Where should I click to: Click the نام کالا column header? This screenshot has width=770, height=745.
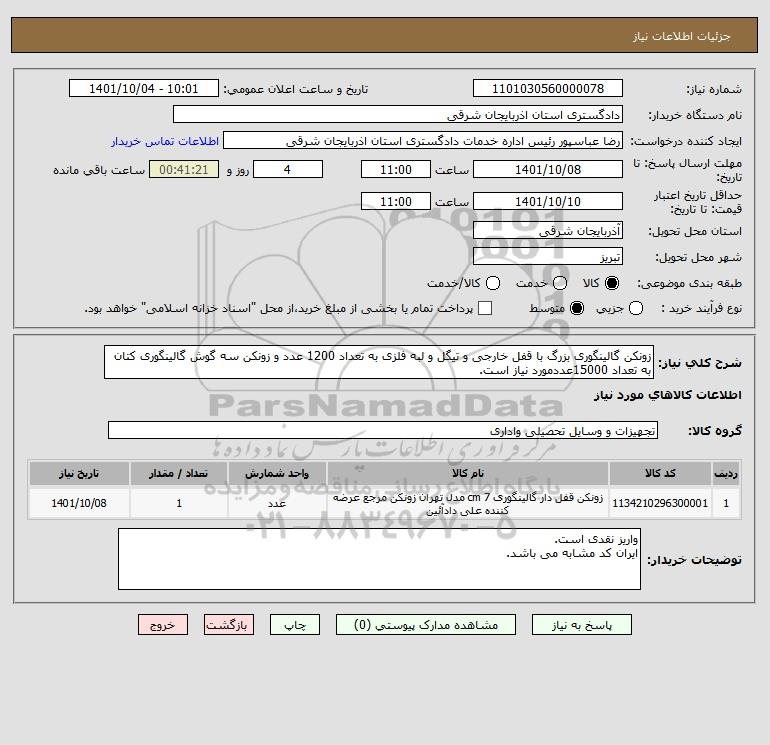(468, 473)
